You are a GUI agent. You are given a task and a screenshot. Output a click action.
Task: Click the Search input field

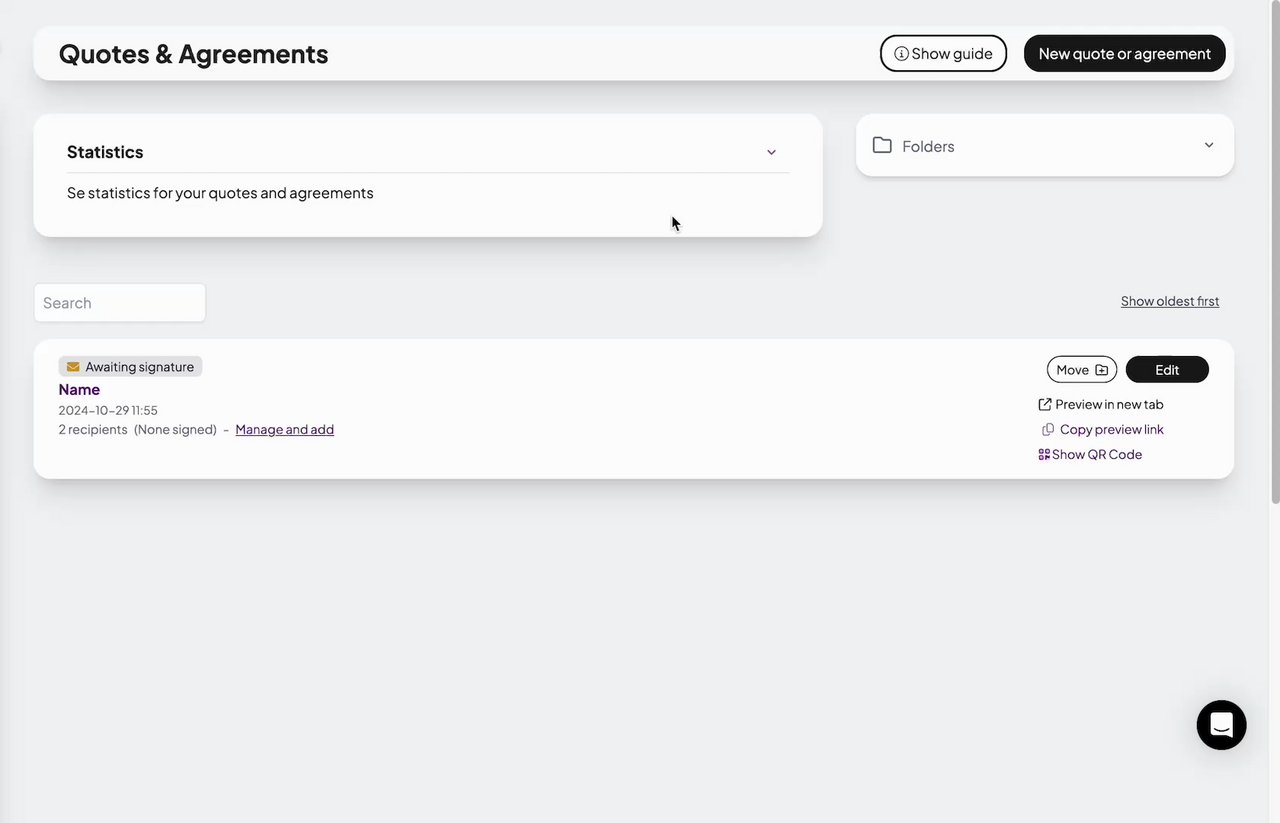pyautogui.click(x=120, y=303)
